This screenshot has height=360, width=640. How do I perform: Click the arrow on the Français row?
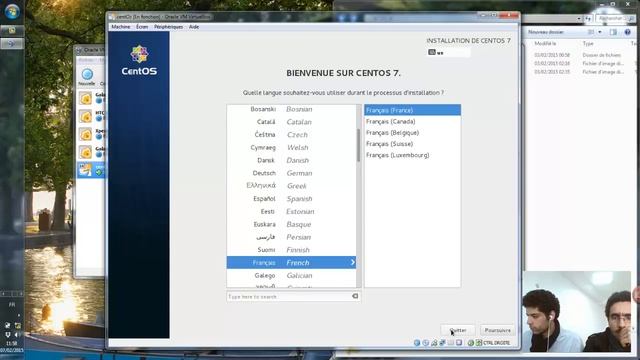tap(353, 262)
